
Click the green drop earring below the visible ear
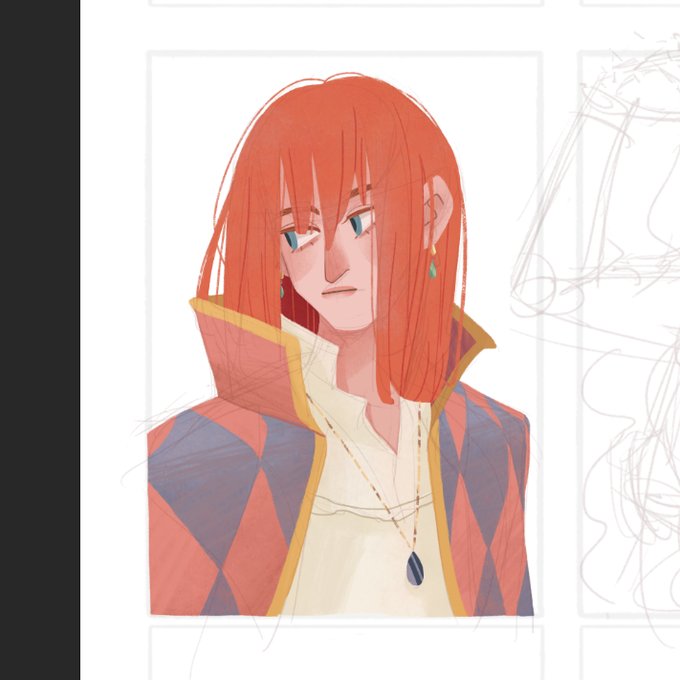tap(433, 268)
